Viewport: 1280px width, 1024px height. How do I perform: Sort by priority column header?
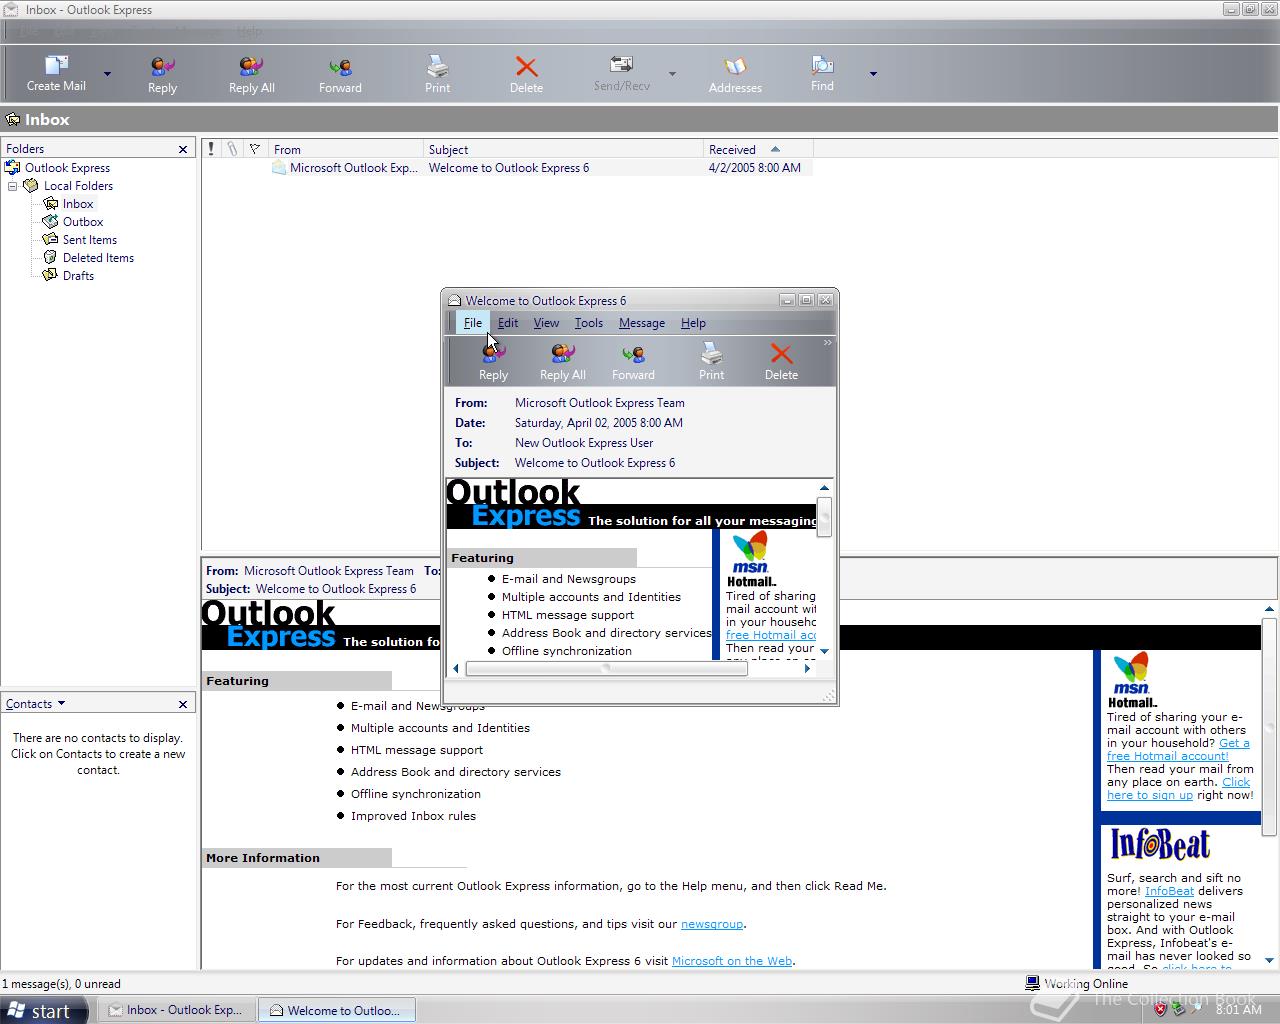(211, 149)
